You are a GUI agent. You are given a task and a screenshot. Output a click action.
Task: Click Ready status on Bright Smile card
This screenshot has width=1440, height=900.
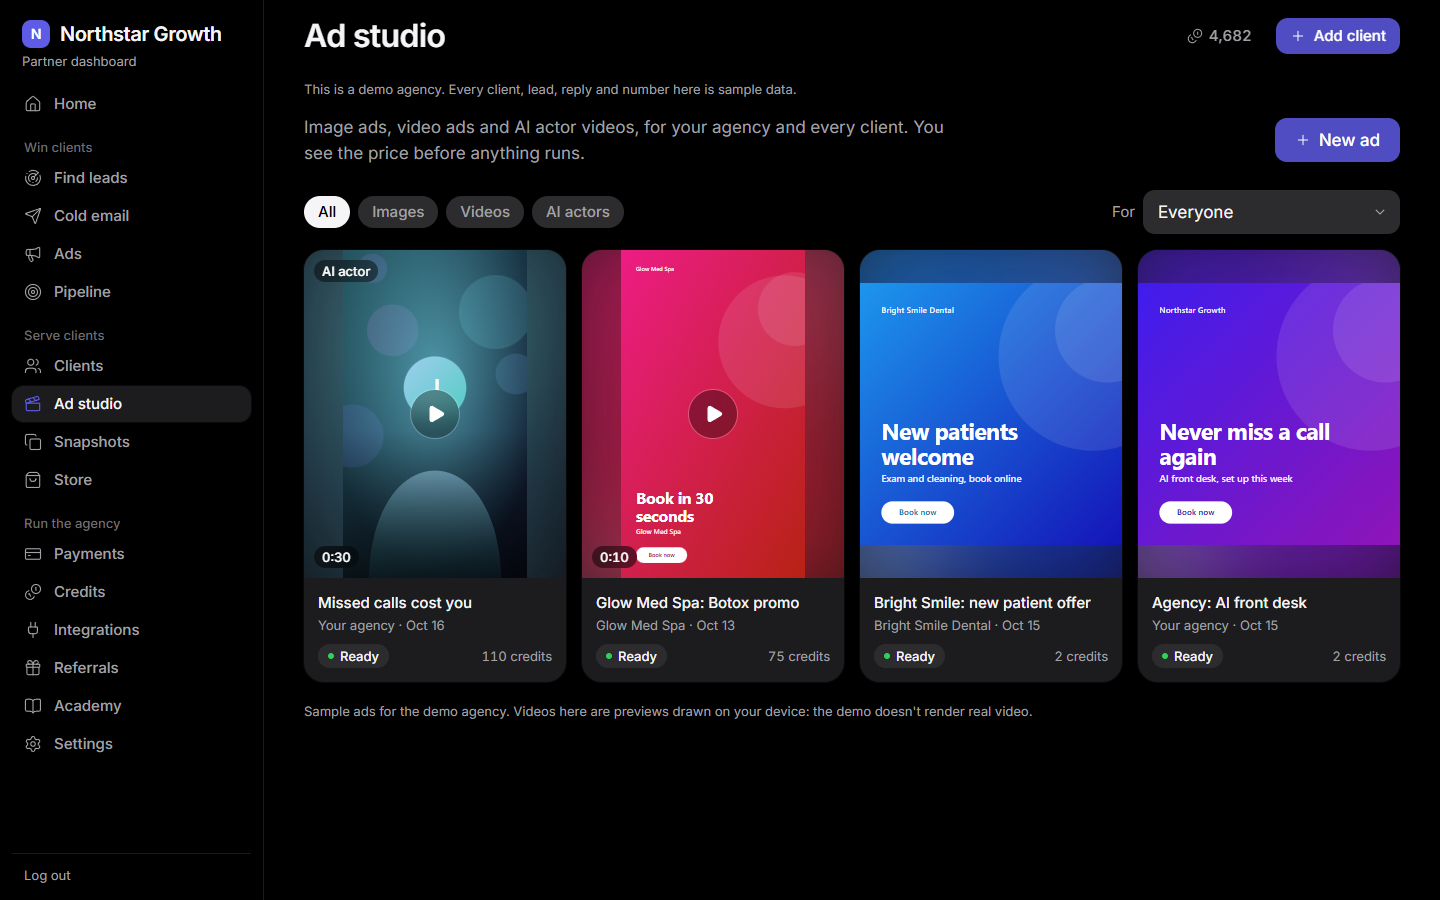click(909, 657)
